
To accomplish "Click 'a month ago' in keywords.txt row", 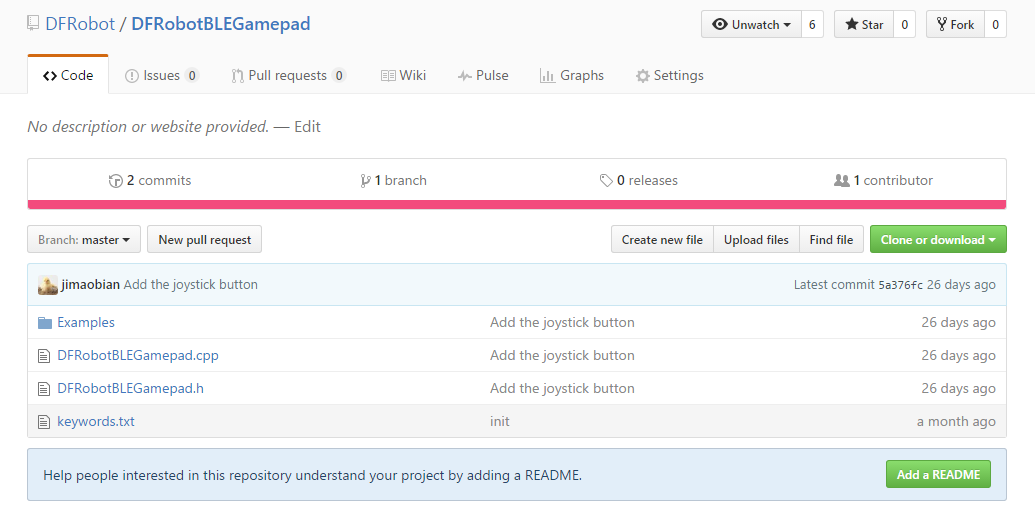I will [956, 421].
